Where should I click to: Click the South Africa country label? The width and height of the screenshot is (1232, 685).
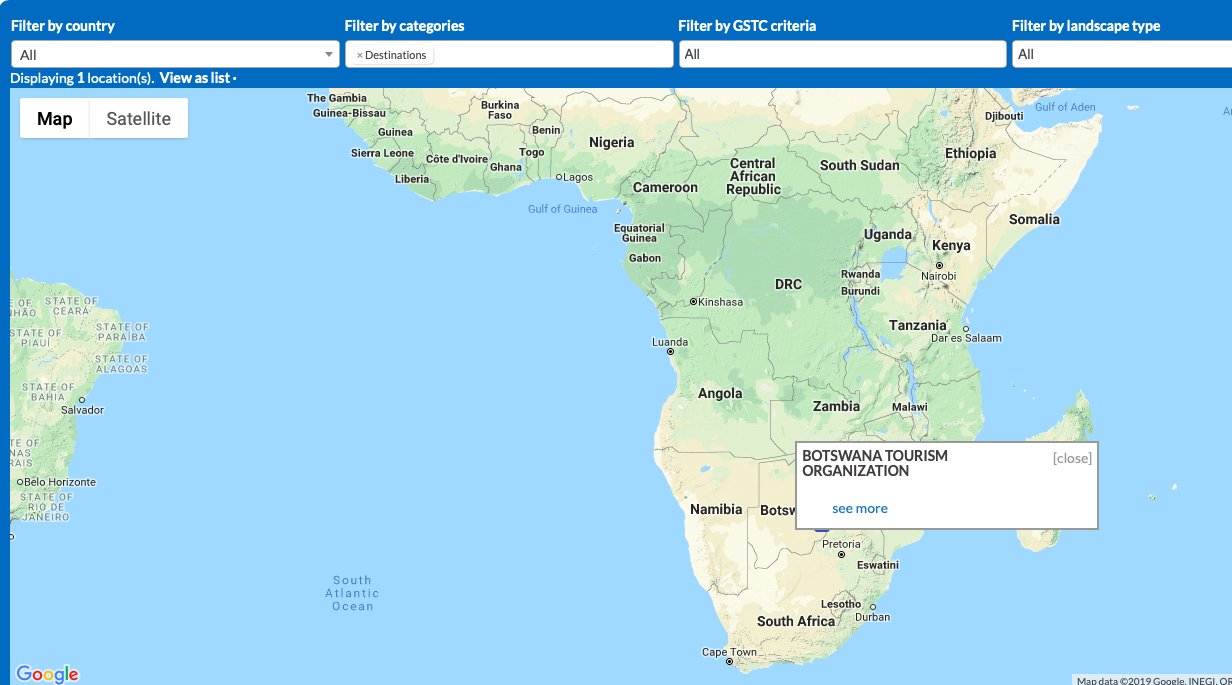(x=796, y=621)
